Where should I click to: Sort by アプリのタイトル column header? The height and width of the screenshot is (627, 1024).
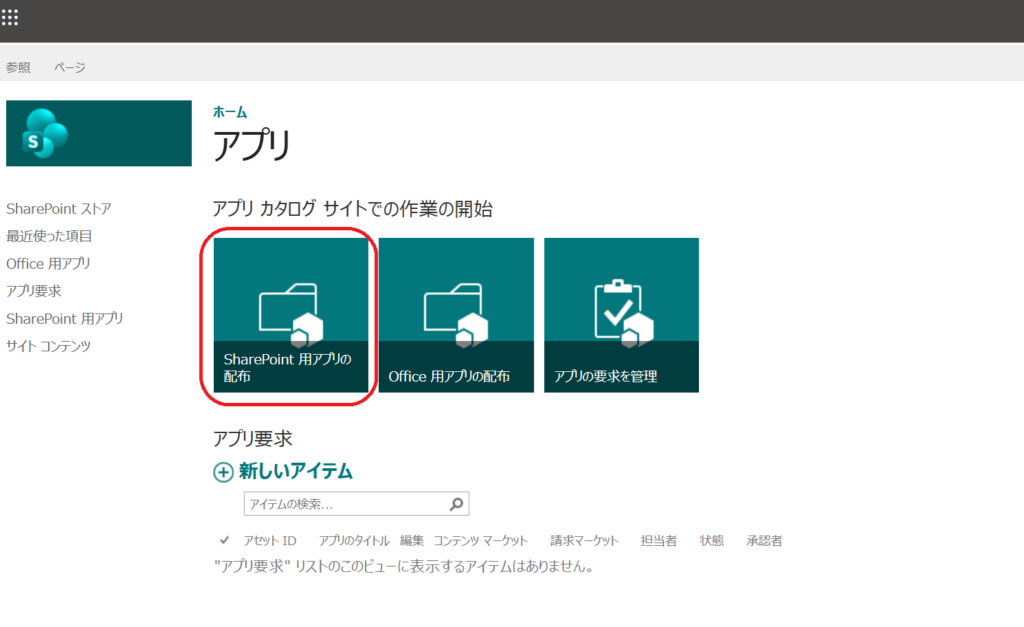pyautogui.click(x=354, y=541)
